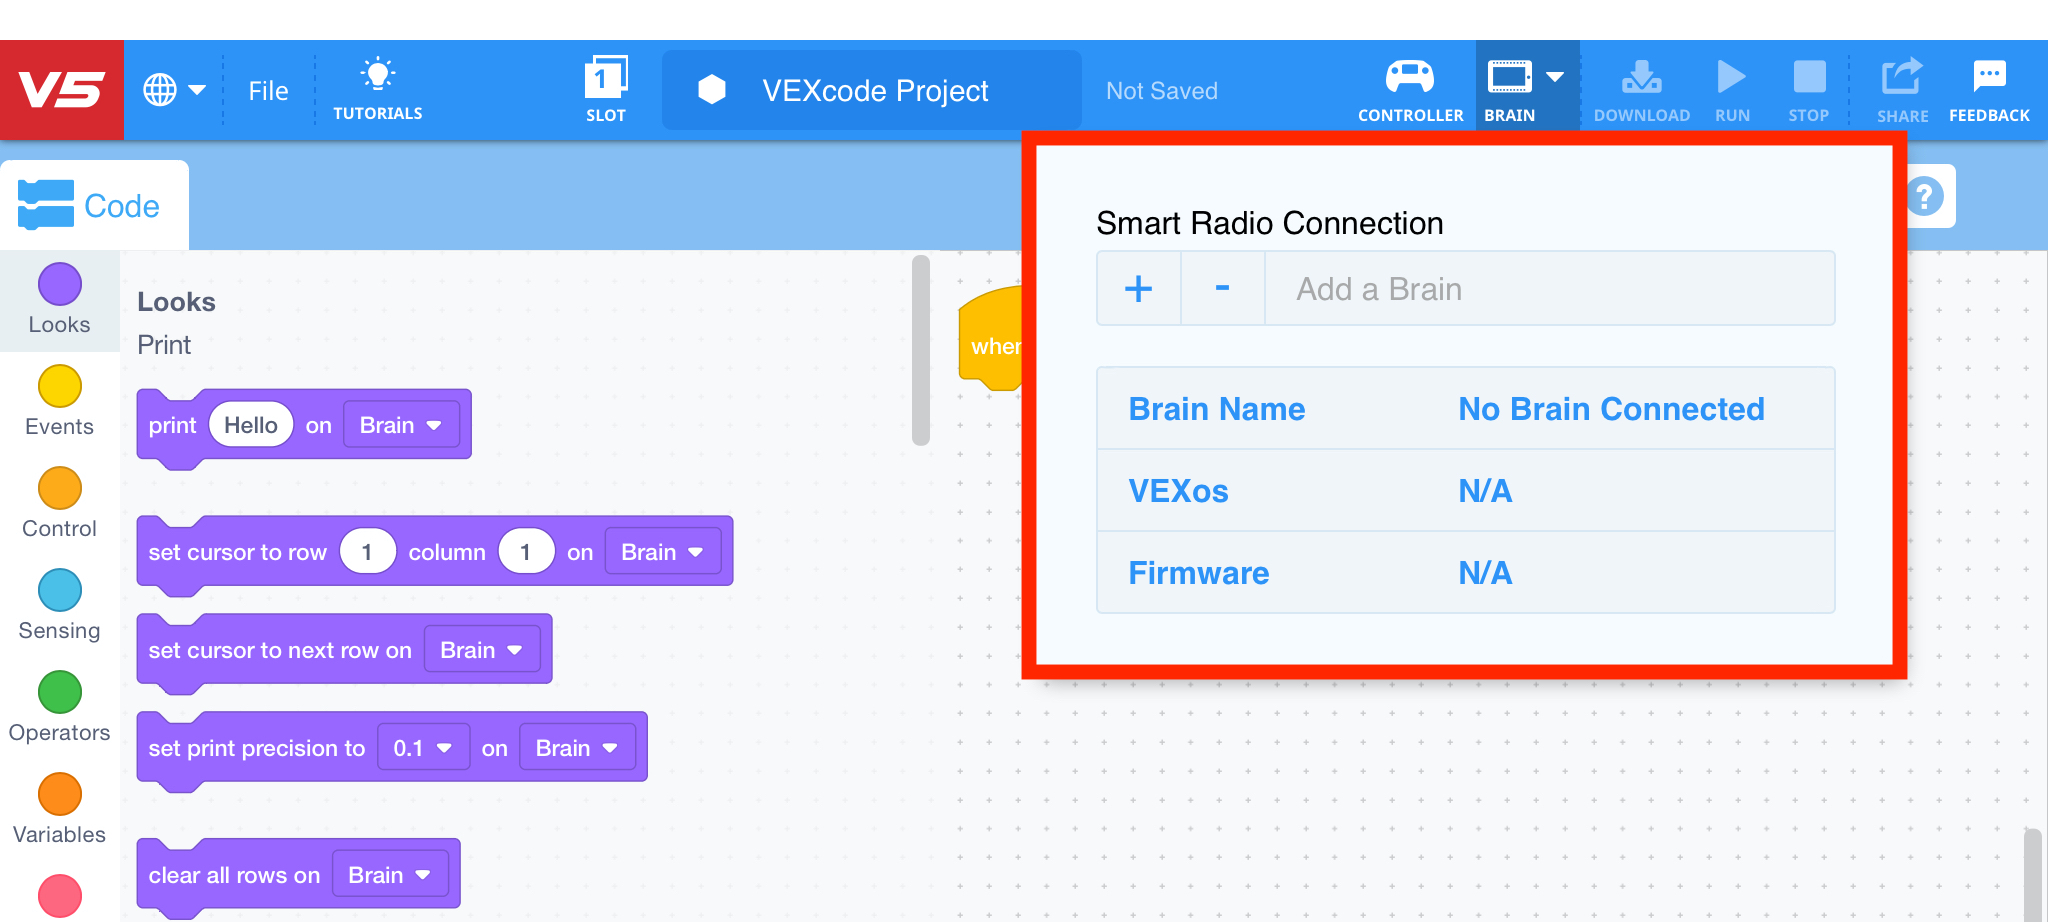2048x922 pixels.
Task: Open the File menu
Action: coord(268,91)
